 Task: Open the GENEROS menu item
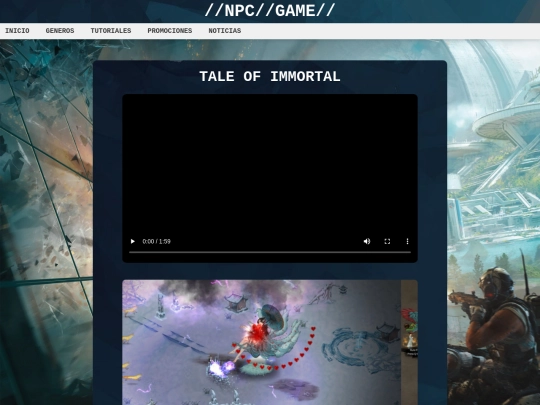click(x=60, y=31)
